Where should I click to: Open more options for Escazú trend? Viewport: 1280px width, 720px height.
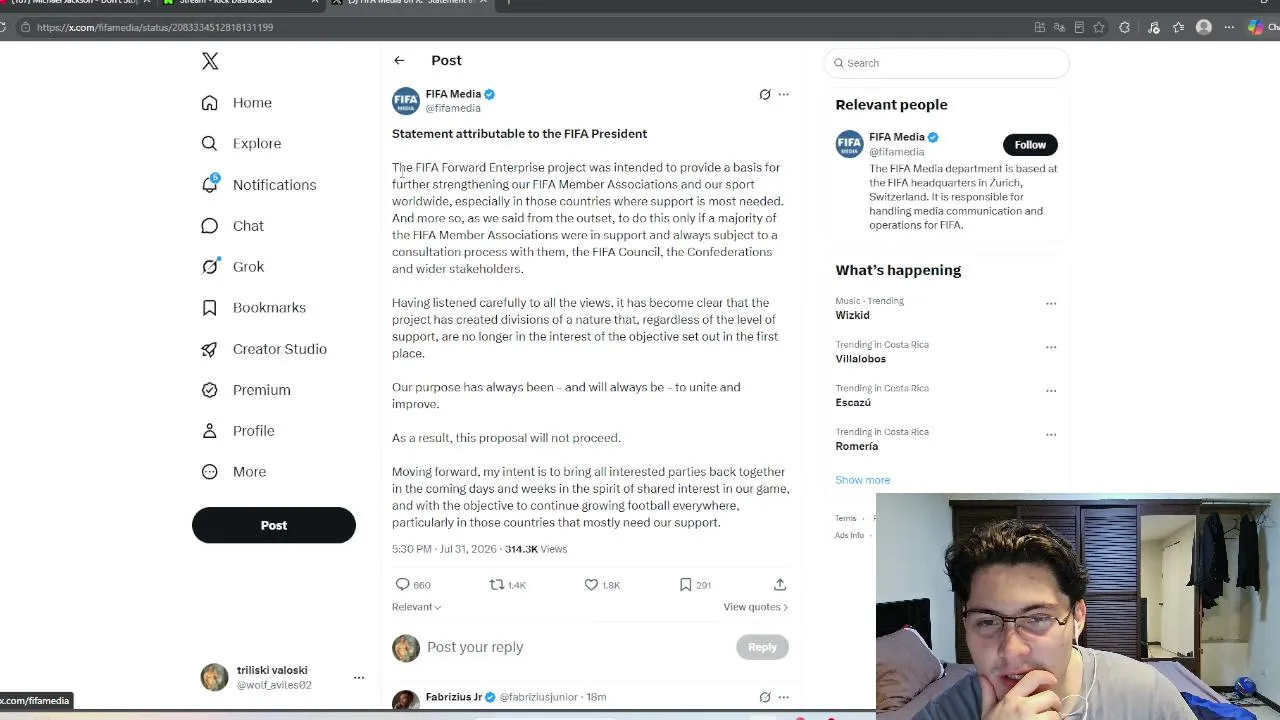click(1051, 391)
